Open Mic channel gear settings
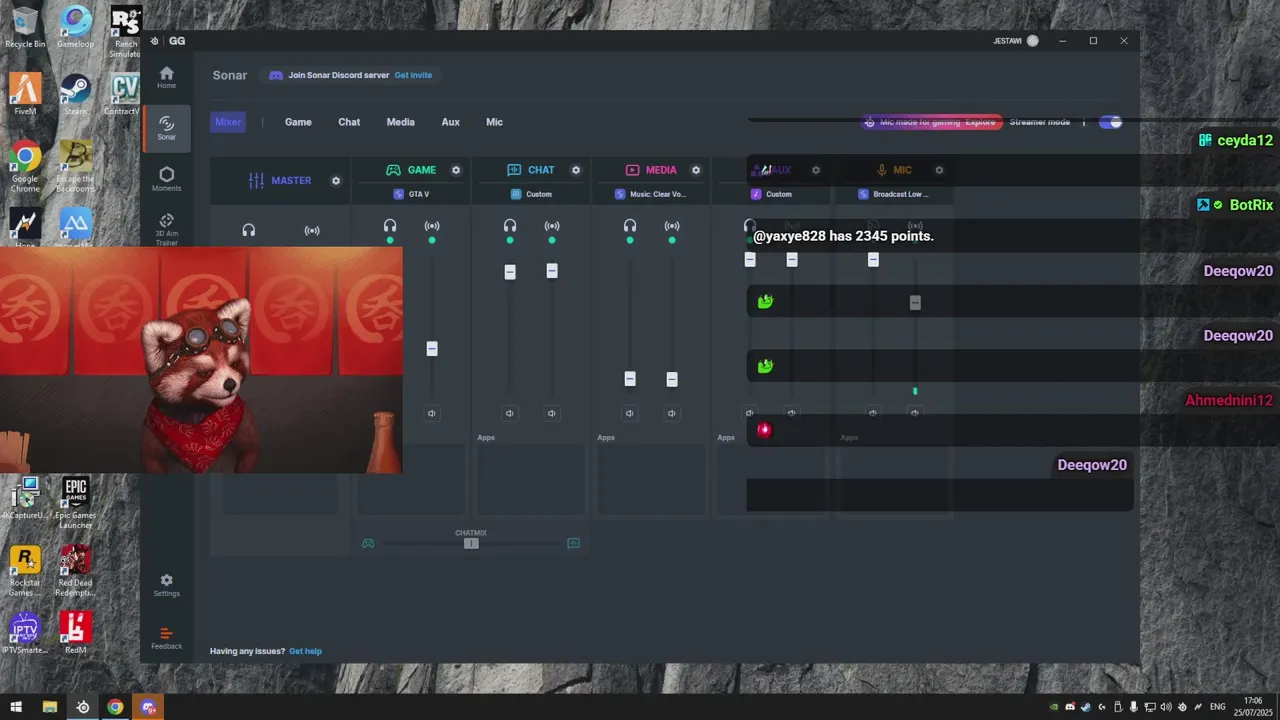This screenshot has height=720, width=1280. point(939,170)
